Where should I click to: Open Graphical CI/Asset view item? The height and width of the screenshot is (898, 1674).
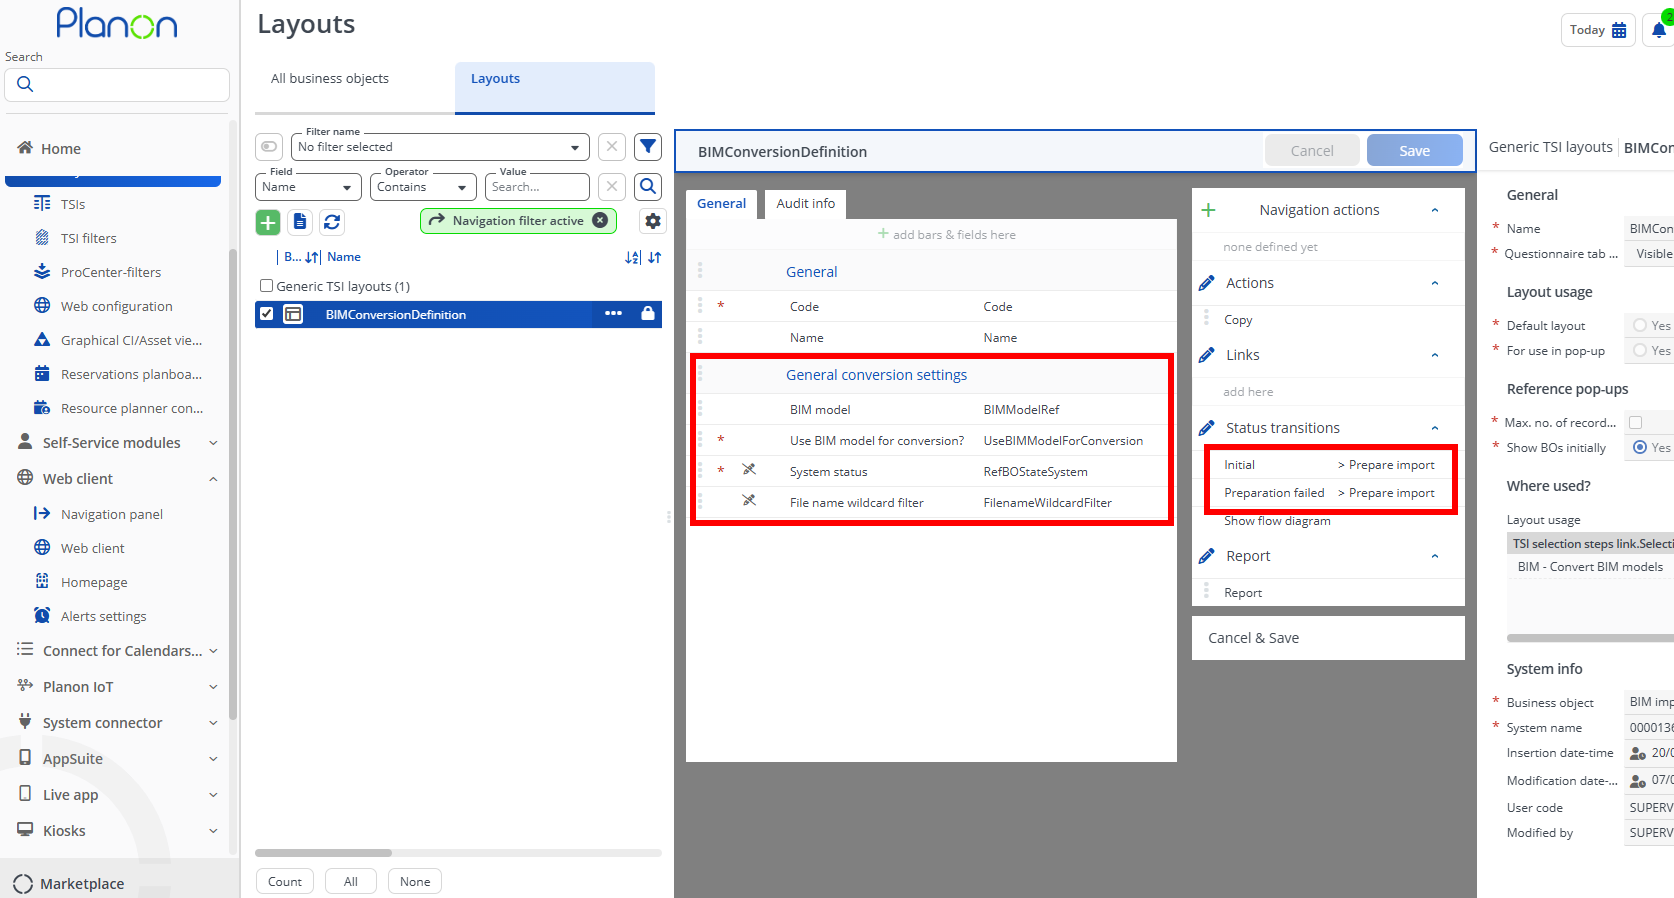coord(131,340)
